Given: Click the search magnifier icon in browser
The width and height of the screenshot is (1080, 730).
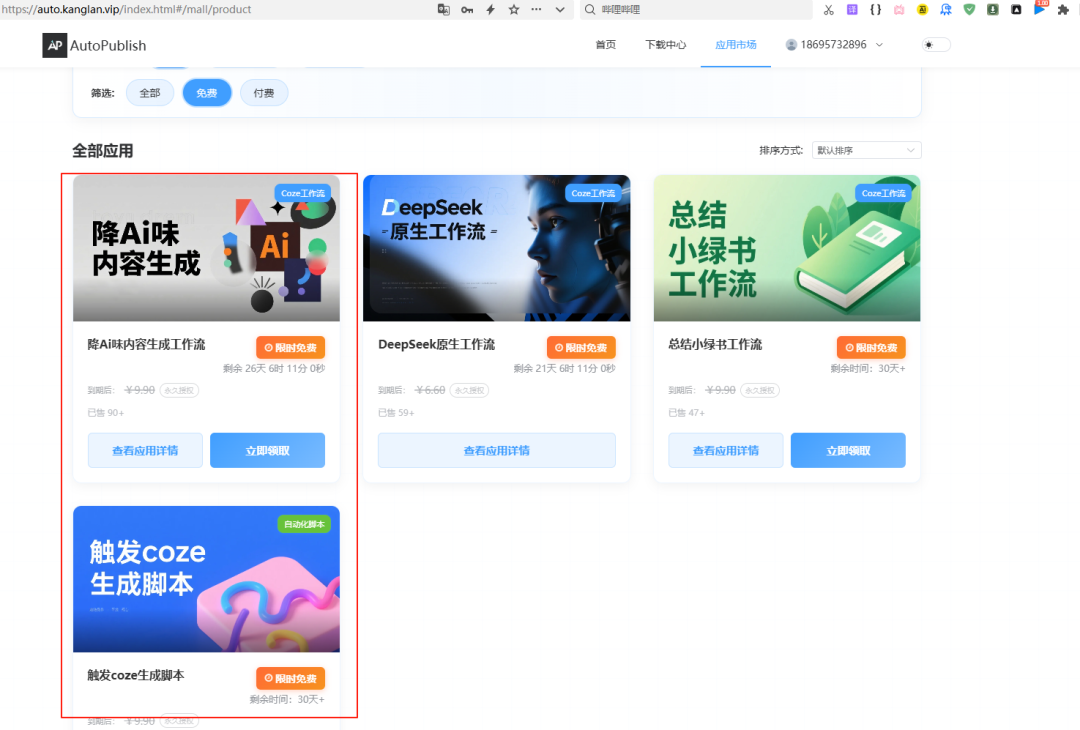Looking at the screenshot, I should click(x=590, y=10).
